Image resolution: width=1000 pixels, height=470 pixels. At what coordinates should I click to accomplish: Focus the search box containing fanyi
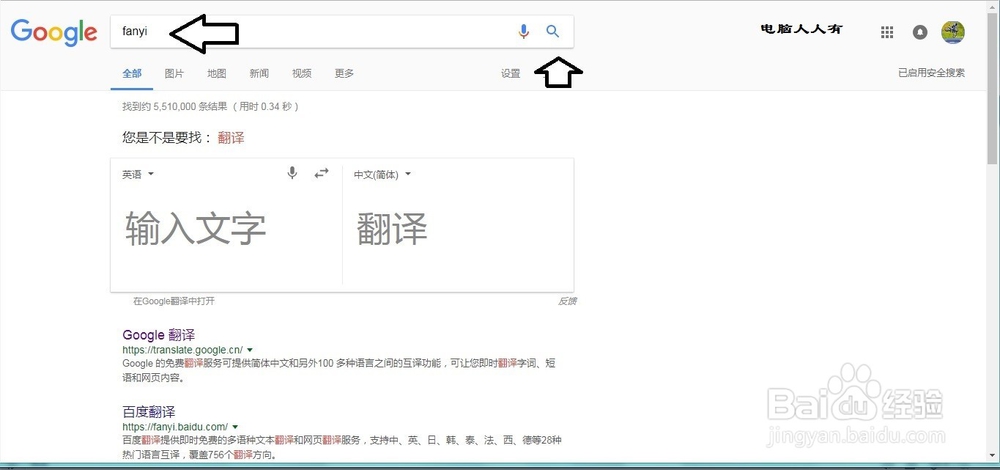[342, 31]
